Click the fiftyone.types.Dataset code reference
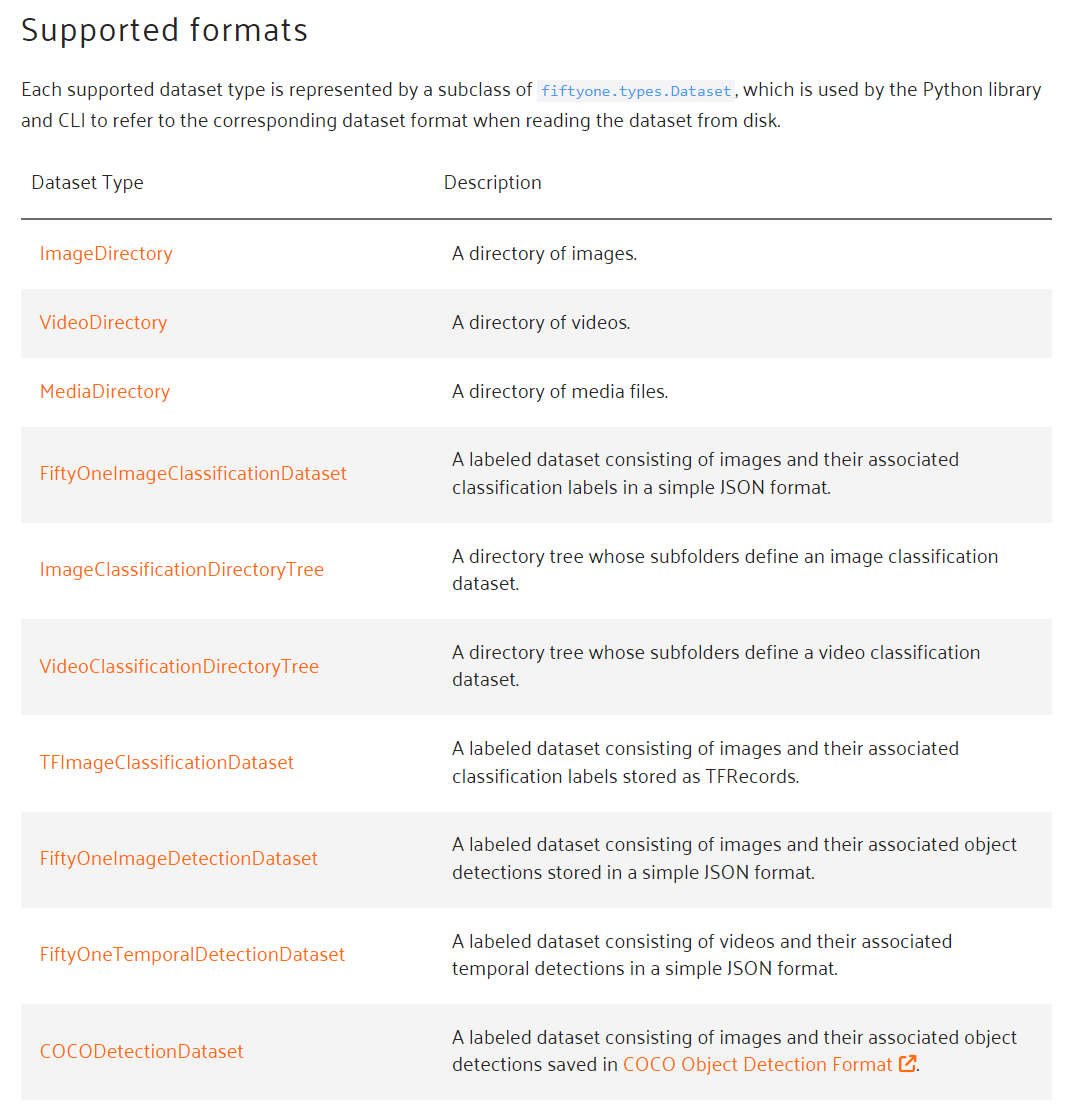Screen dimensions: 1065x1111 (x=636, y=91)
